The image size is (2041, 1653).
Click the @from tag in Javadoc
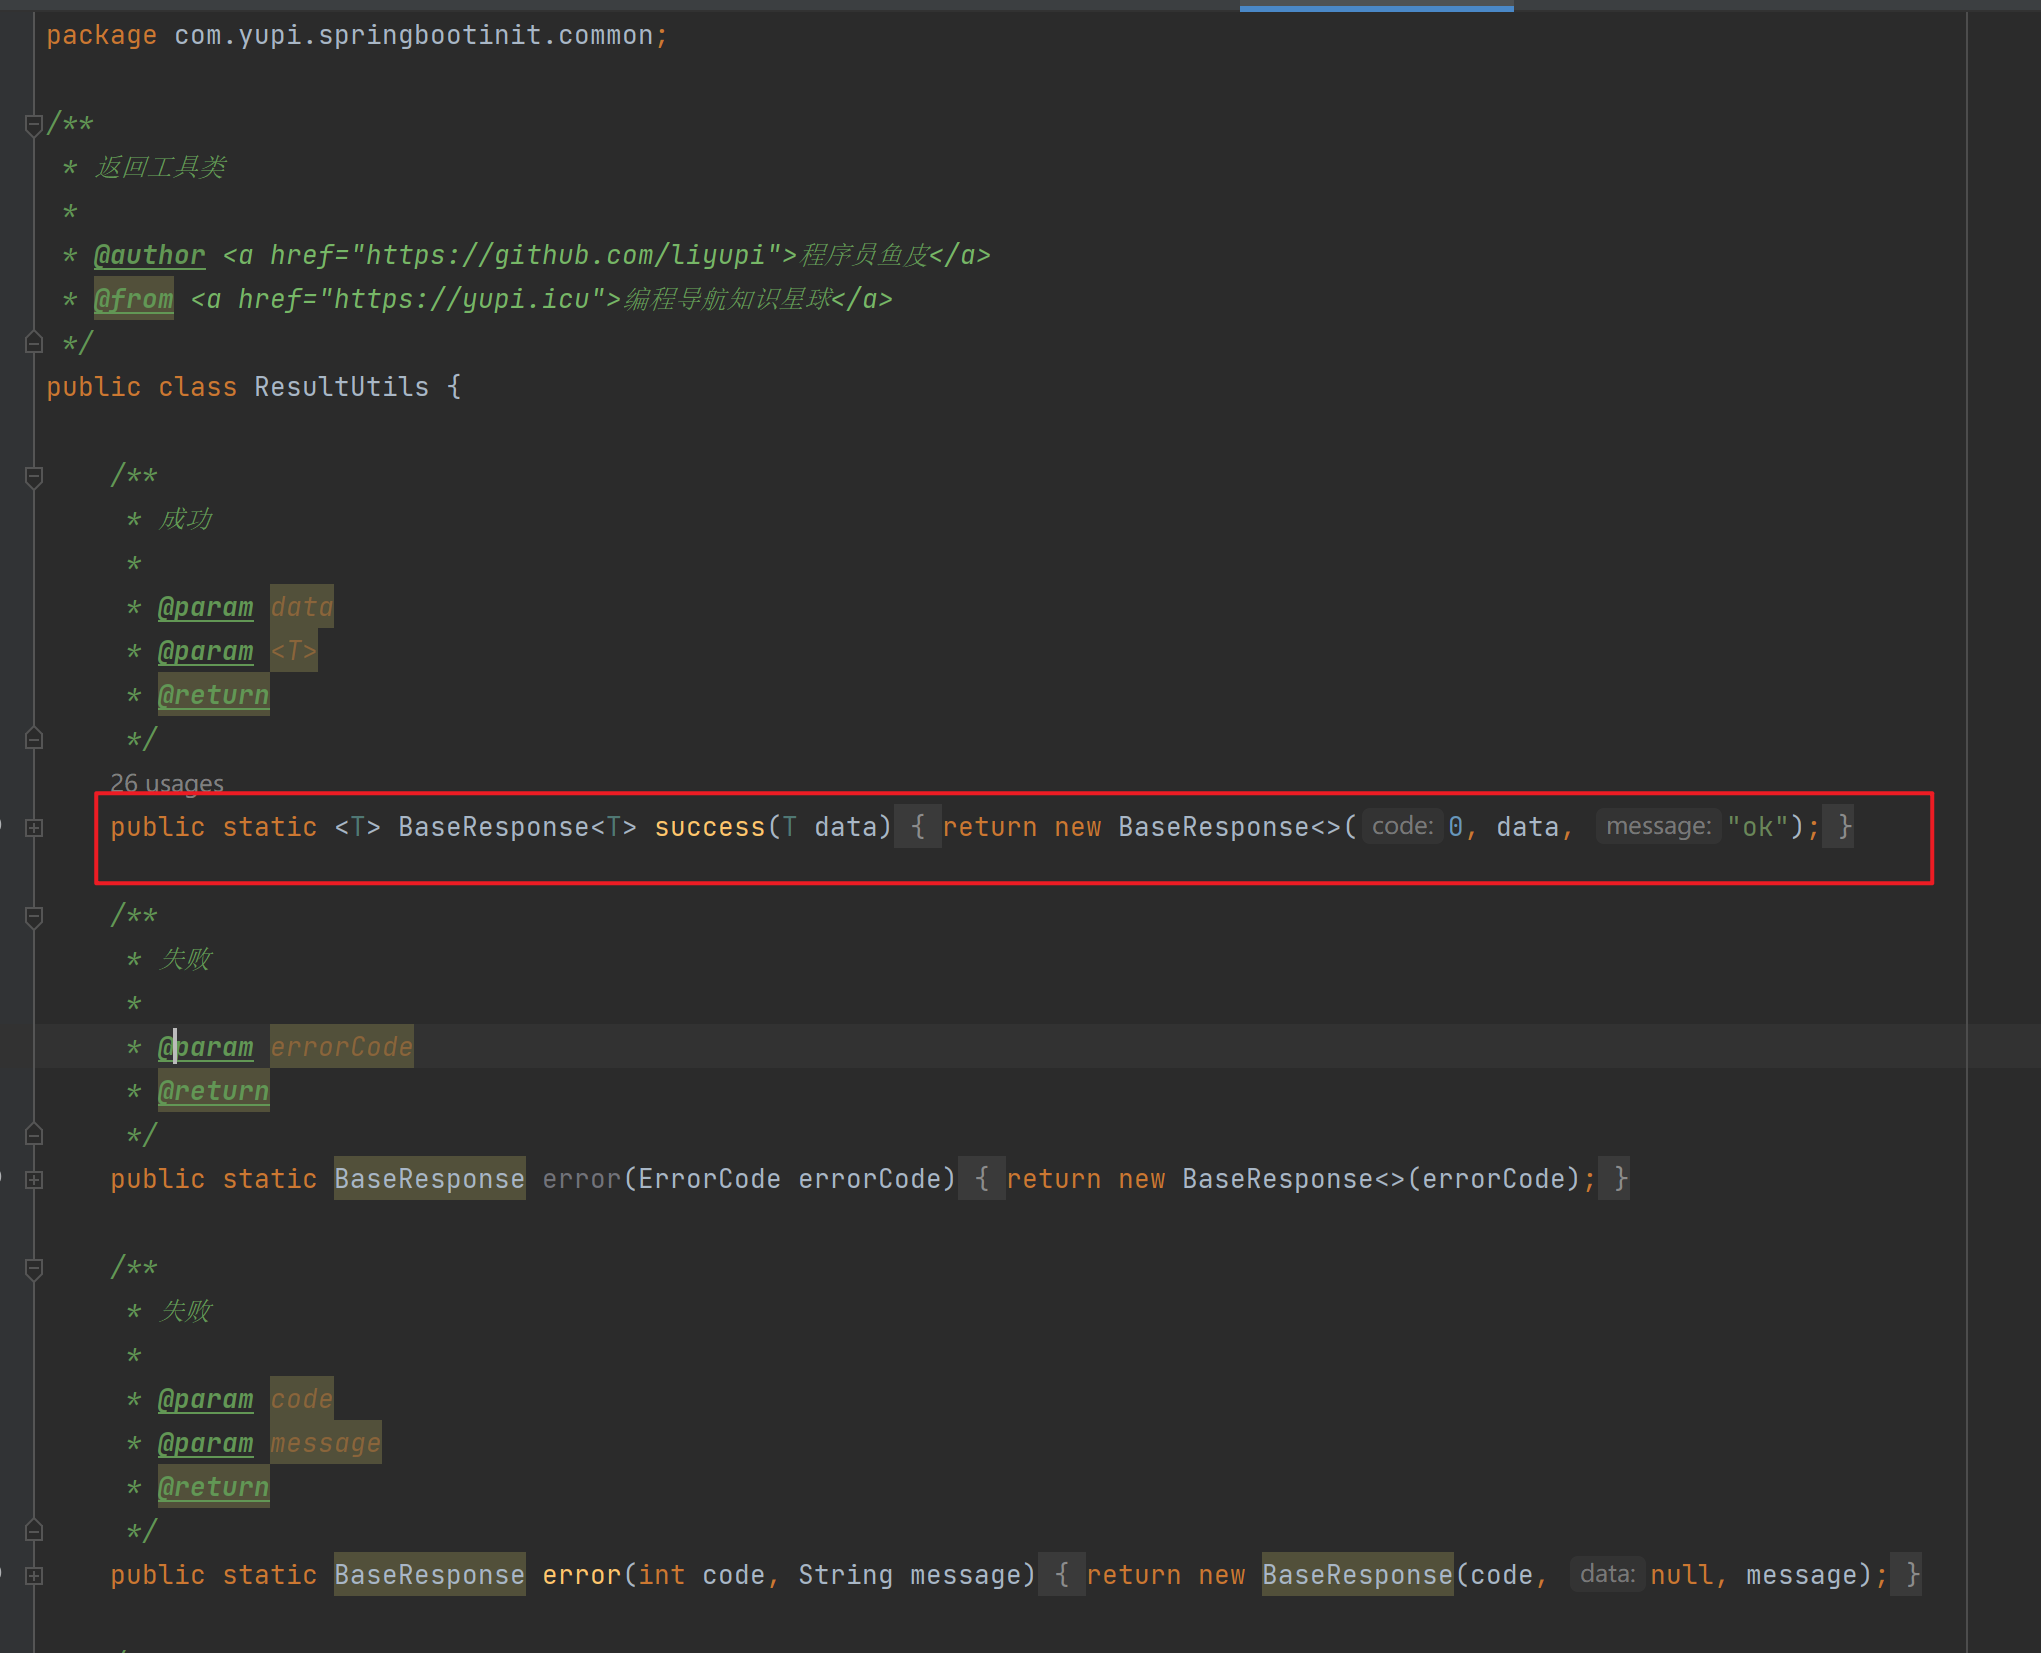(133, 299)
